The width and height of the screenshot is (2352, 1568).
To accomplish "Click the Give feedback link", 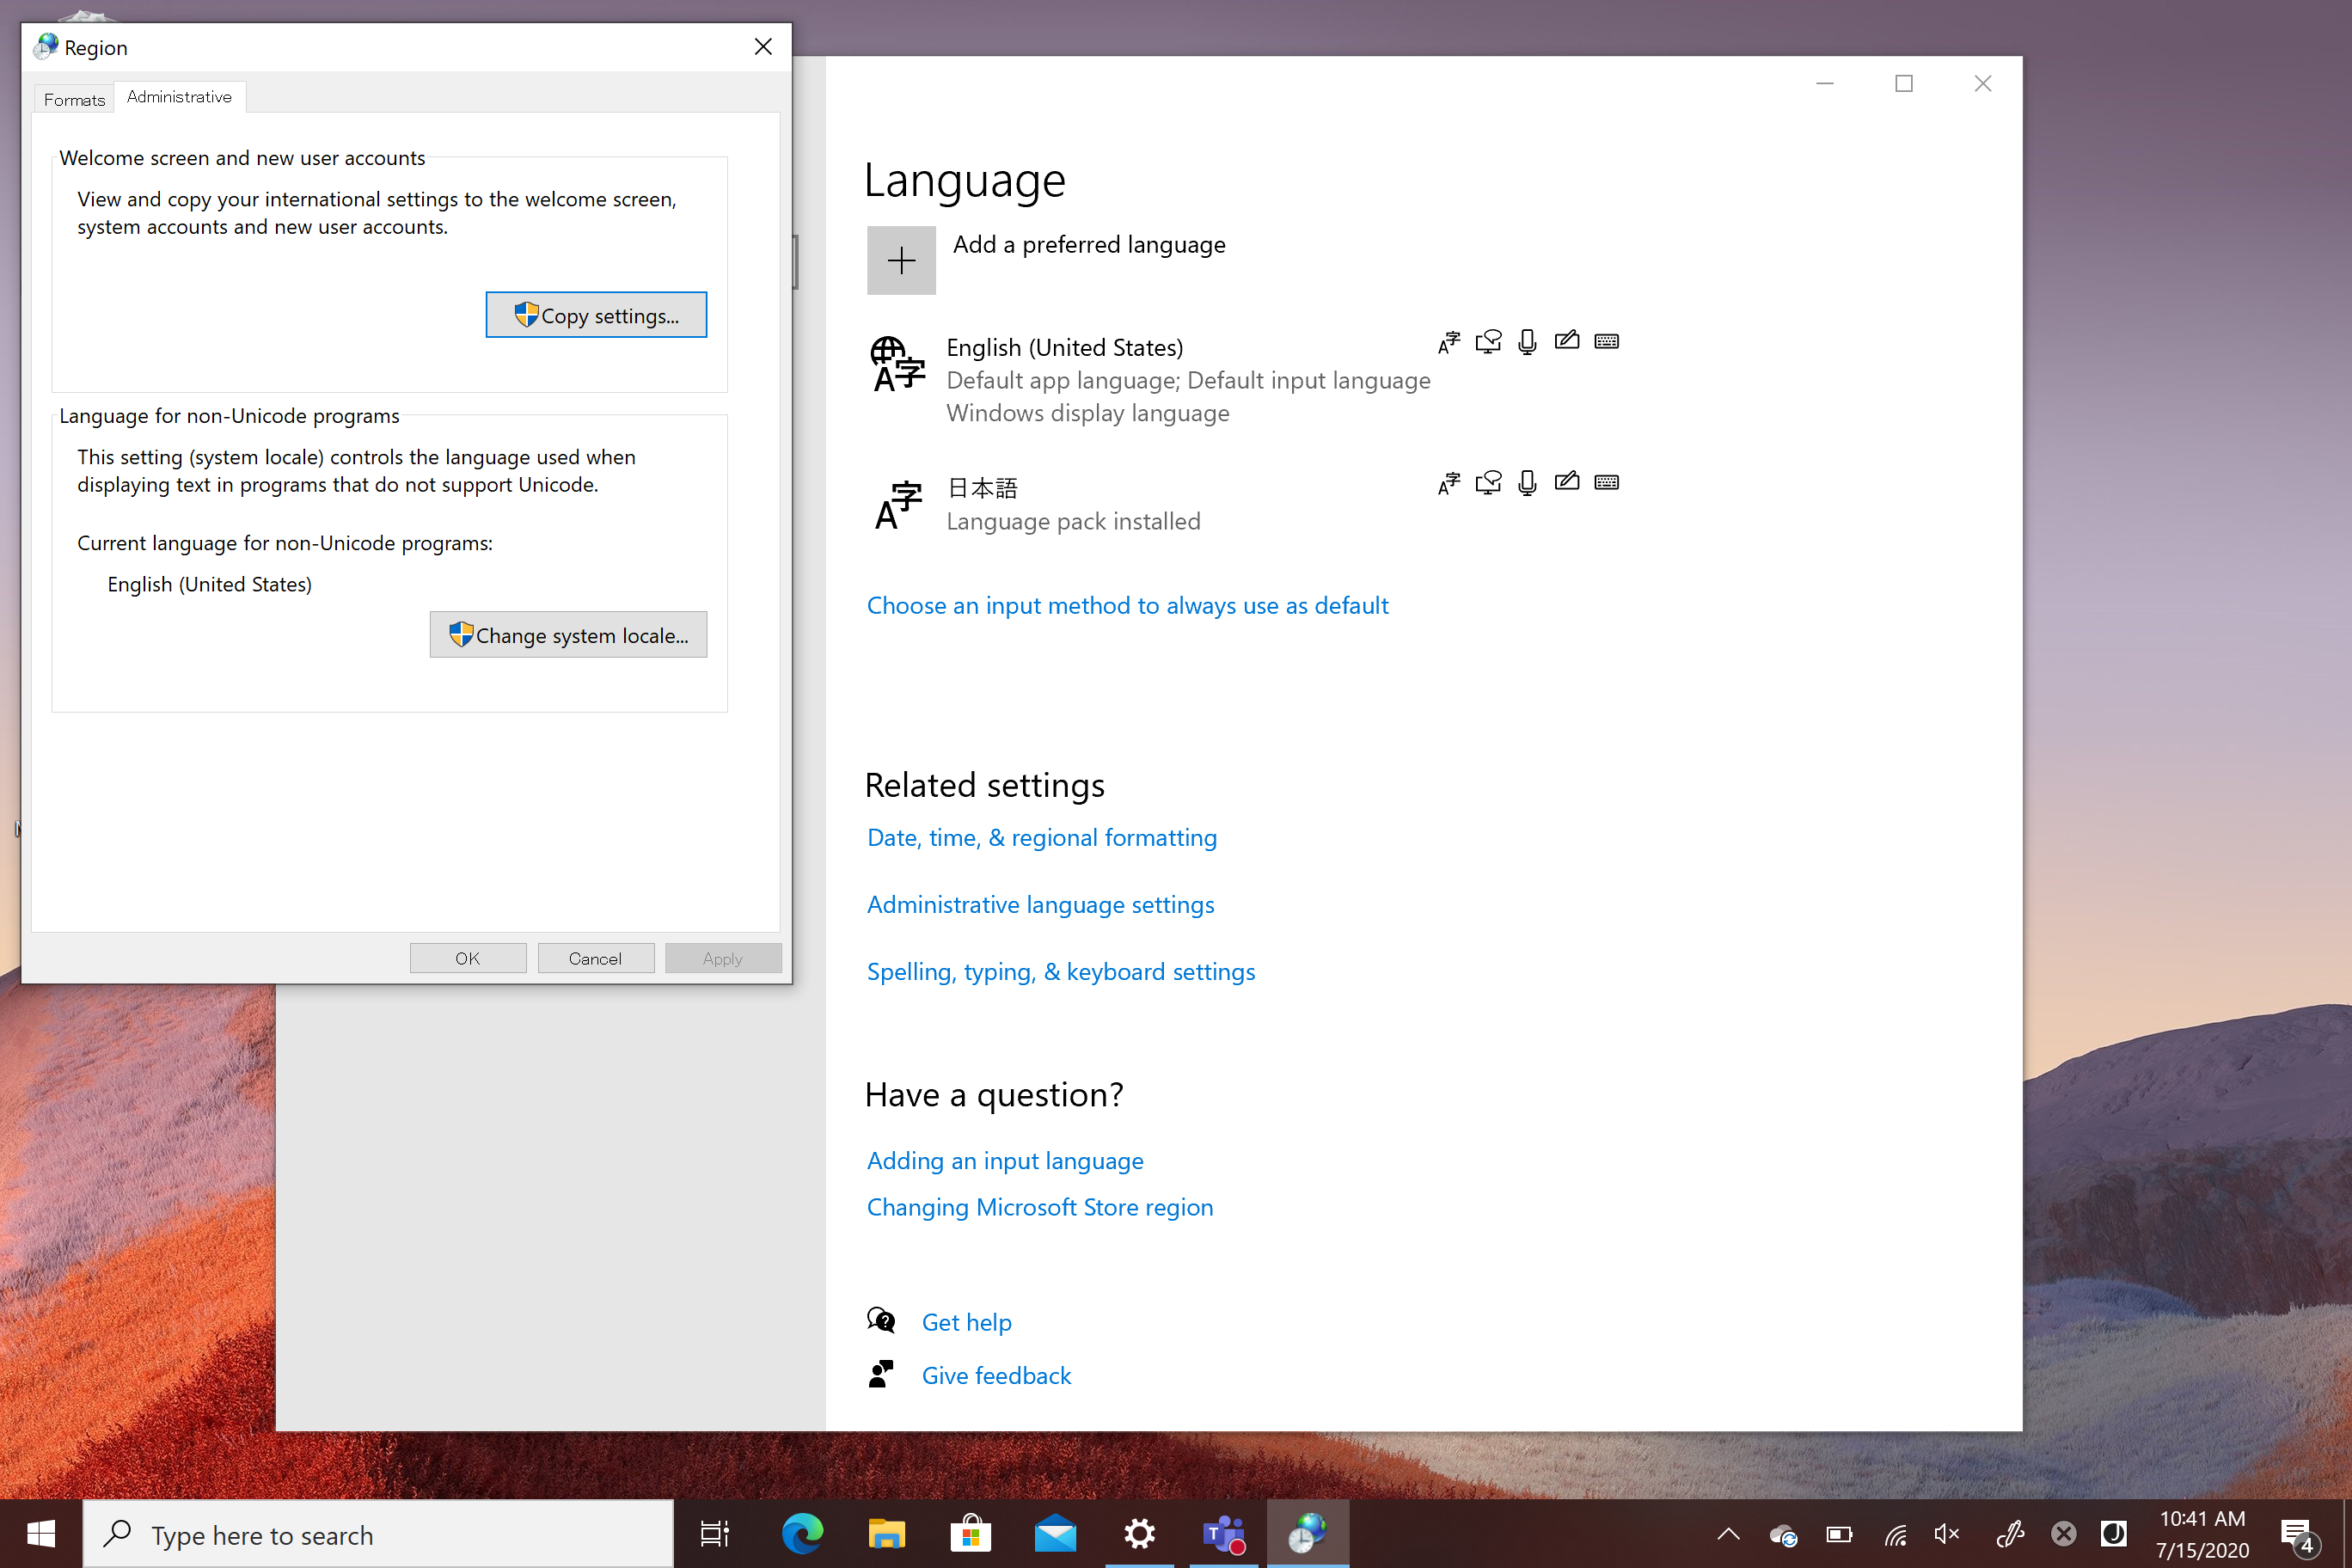I will pos(996,1375).
